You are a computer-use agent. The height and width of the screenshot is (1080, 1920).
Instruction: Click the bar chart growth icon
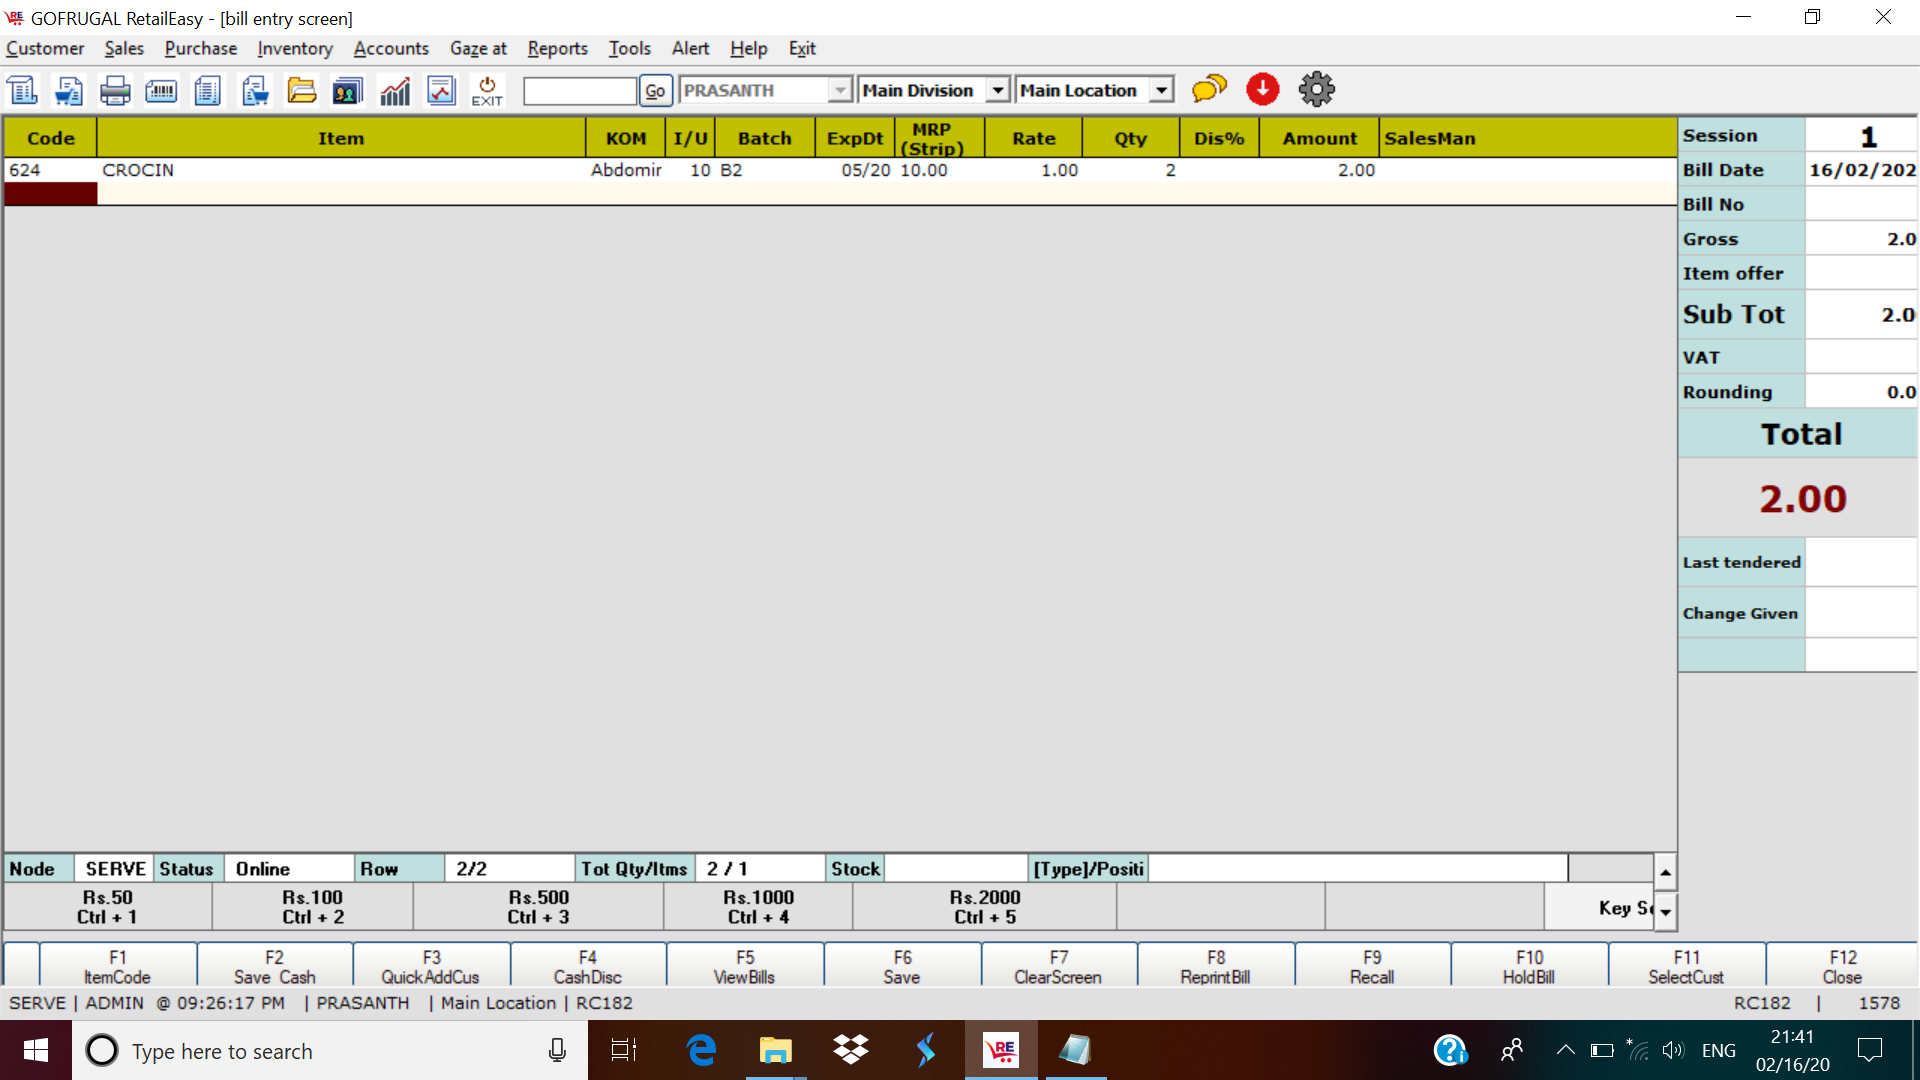(395, 91)
